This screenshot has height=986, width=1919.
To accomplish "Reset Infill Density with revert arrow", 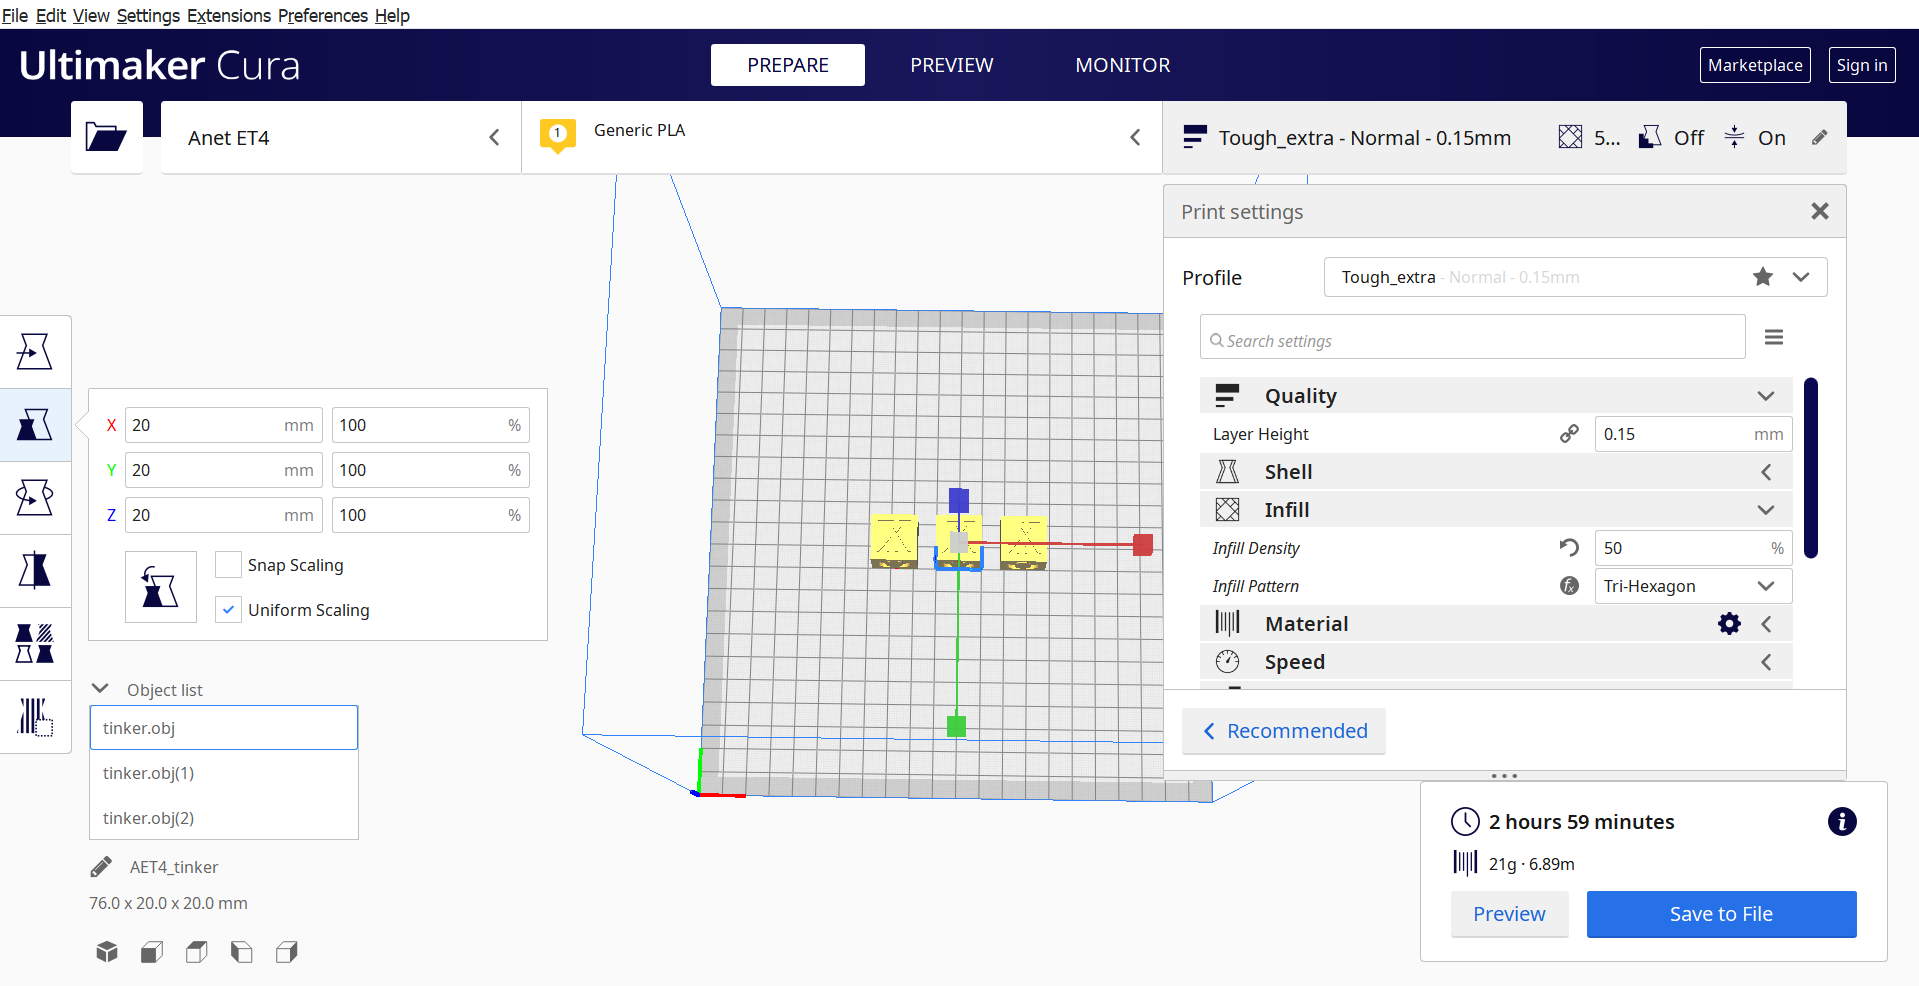I will tap(1569, 548).
